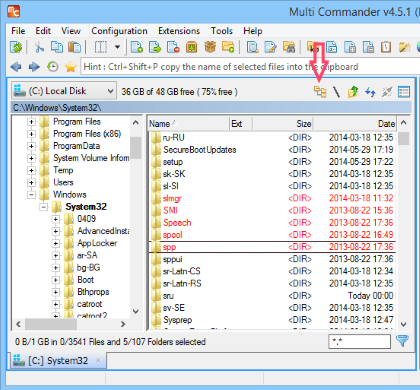Go to root with backslash icon
Viewport: 420px width, 390px height.
[x=337, y=92]
